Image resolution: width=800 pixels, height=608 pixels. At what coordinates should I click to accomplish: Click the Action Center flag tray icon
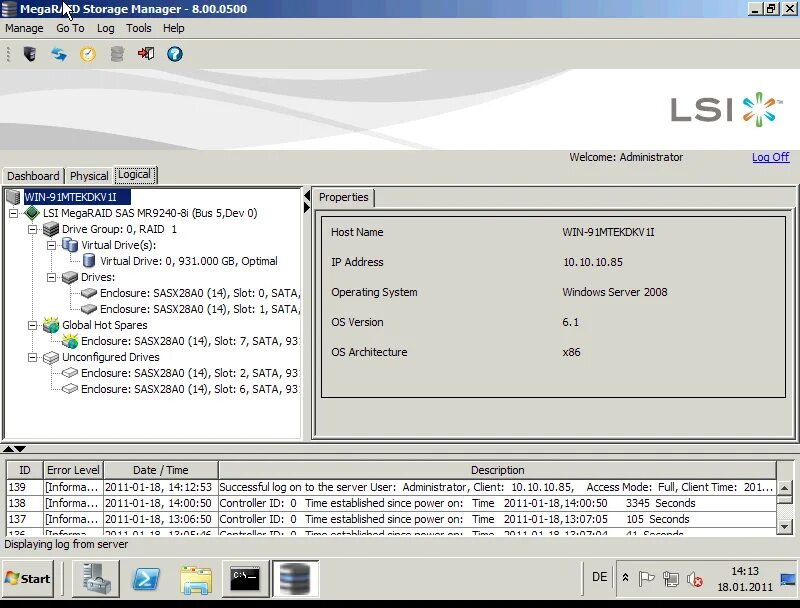pyautogui.click(x=646, y=578)
